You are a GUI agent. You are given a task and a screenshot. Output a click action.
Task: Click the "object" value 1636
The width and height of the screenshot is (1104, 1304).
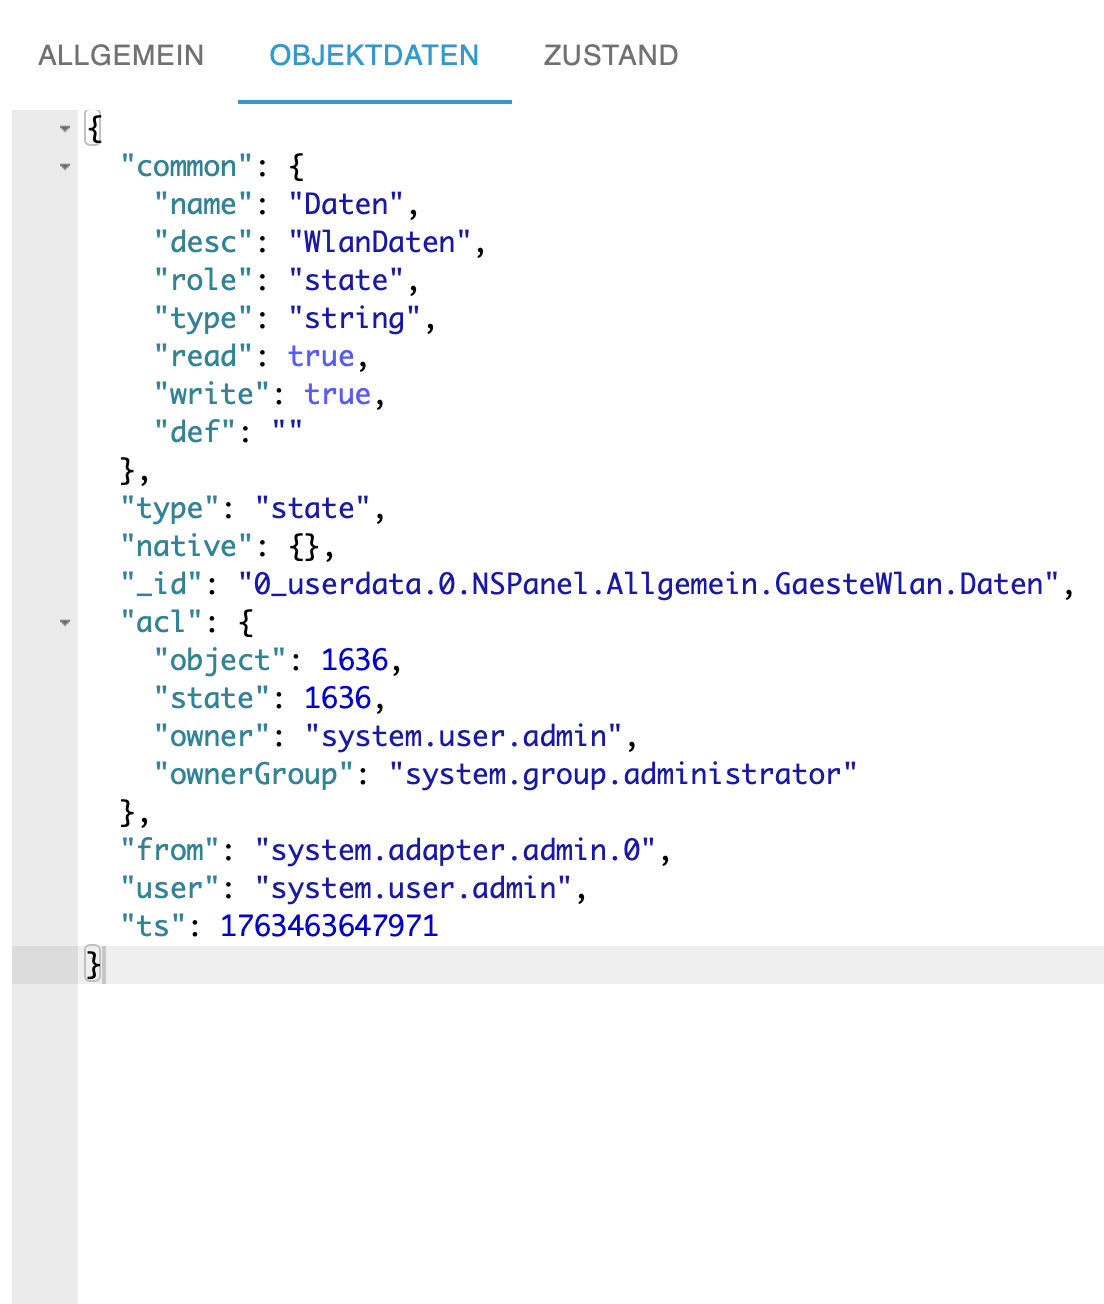point(354,660)
